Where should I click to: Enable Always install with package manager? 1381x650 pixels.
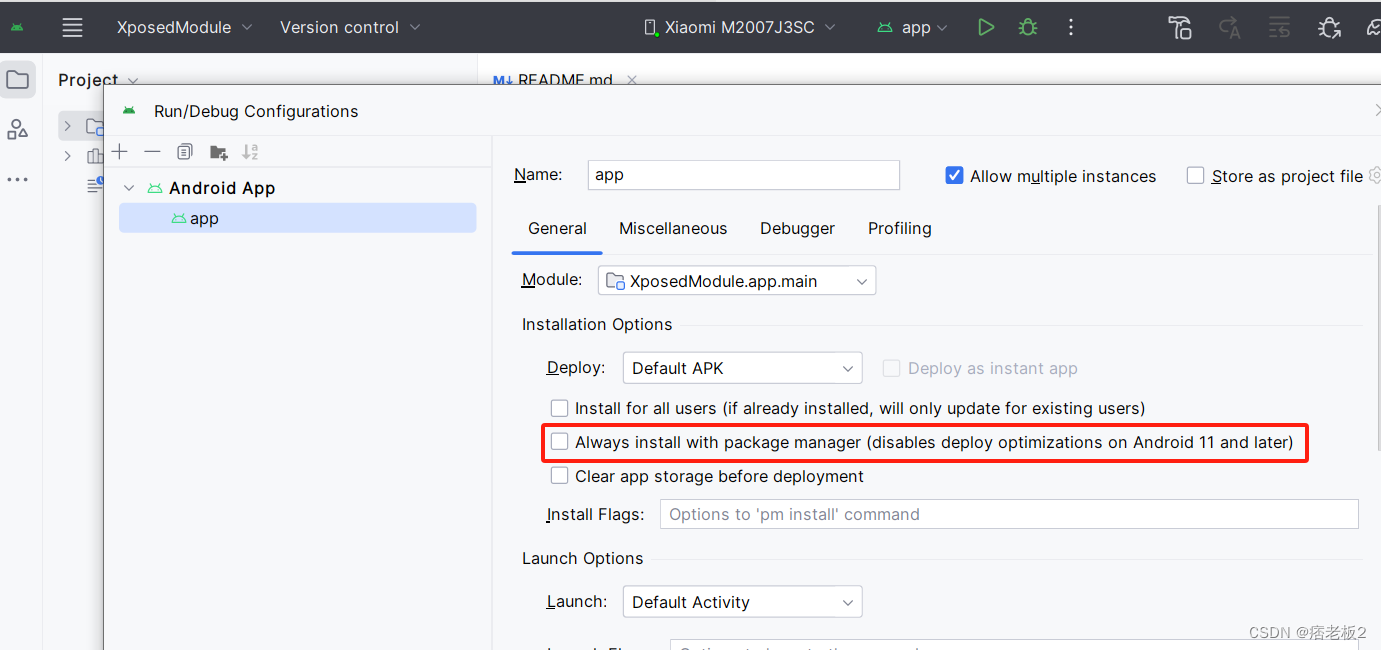[x=559, y=441]
